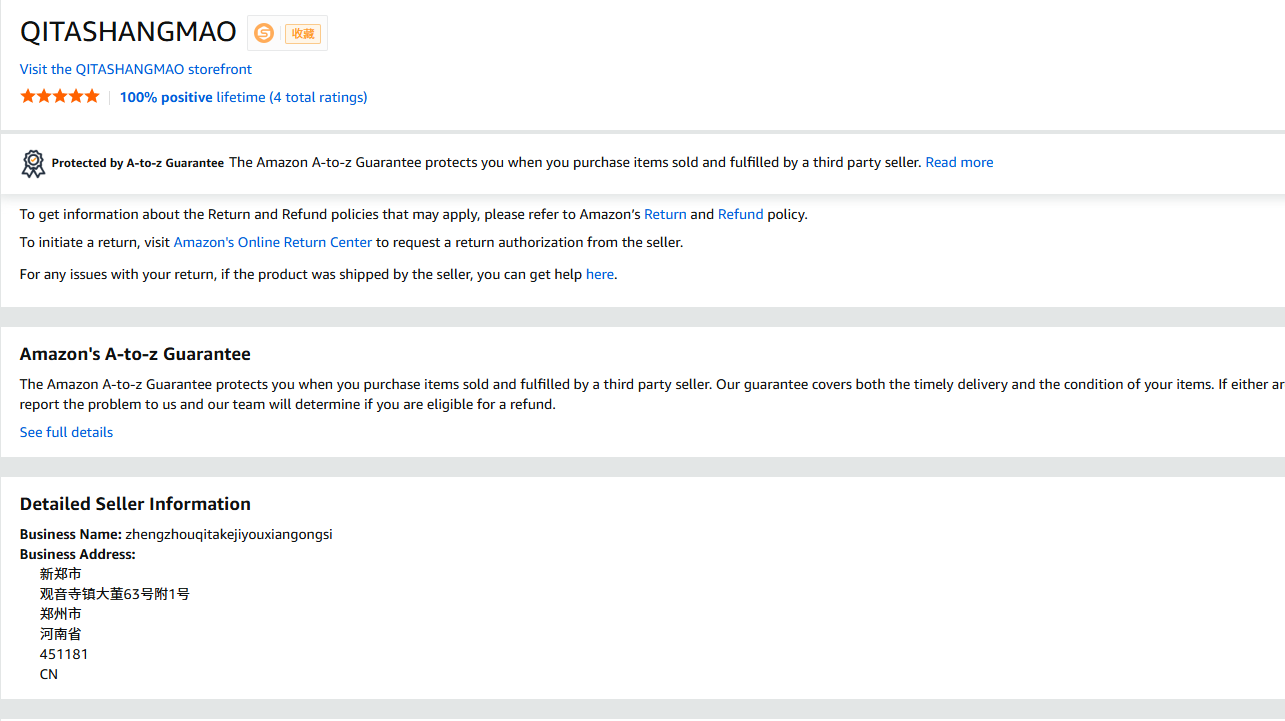
Task: Click Read more about A-to-z Guarantee
Action: 959,162
